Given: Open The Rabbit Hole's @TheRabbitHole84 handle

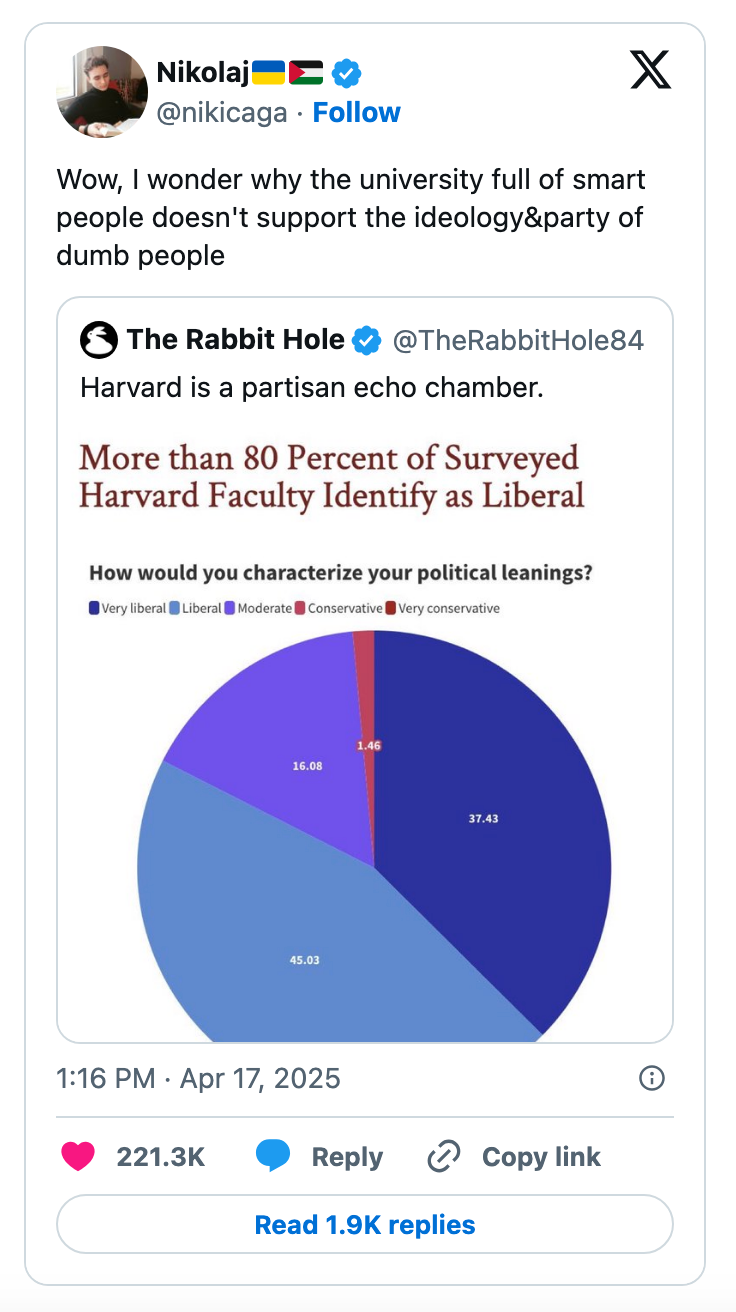Looking at the screenshot, I should pyautogui.click(x=521, y=340).
